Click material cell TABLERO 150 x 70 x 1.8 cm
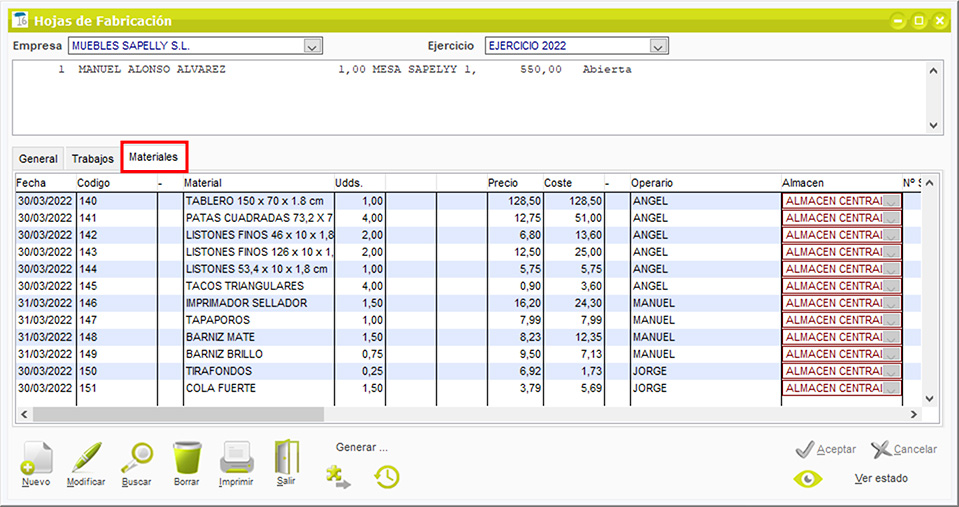The height and width of the screenshot is (507, 959). point(259,201)
